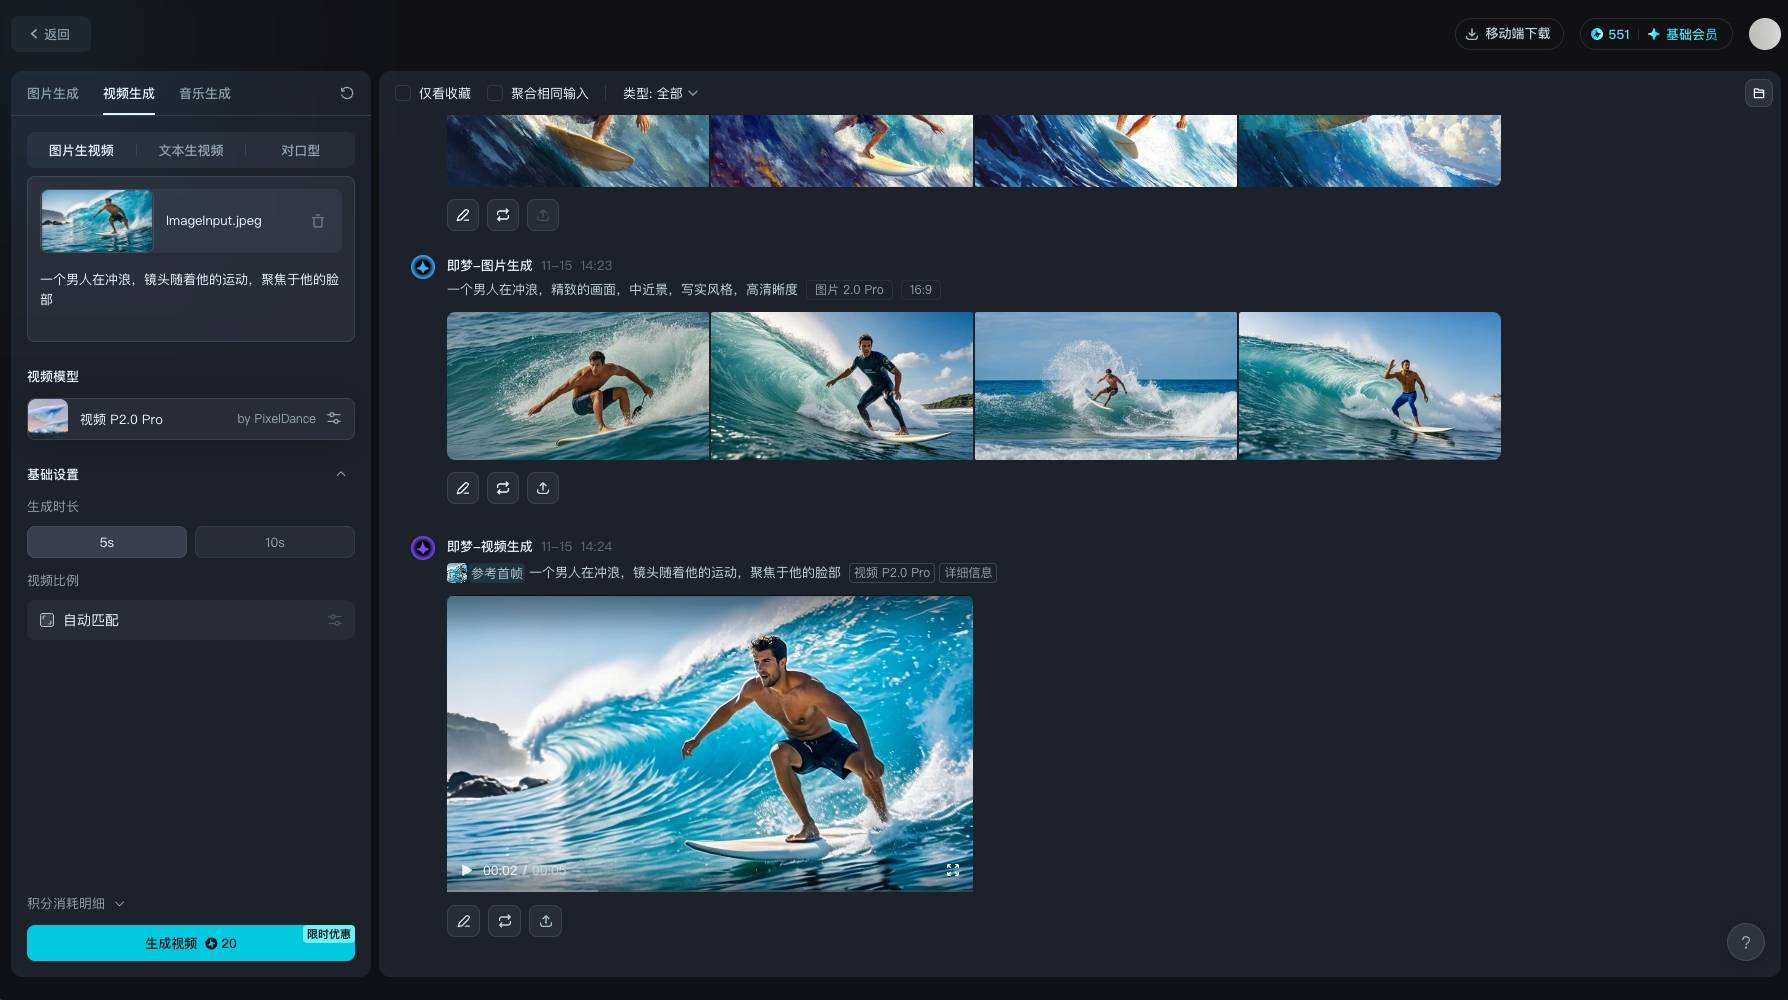Open the folder icon at top right
This screenshot has width=1788, height=1000.
1760,93
